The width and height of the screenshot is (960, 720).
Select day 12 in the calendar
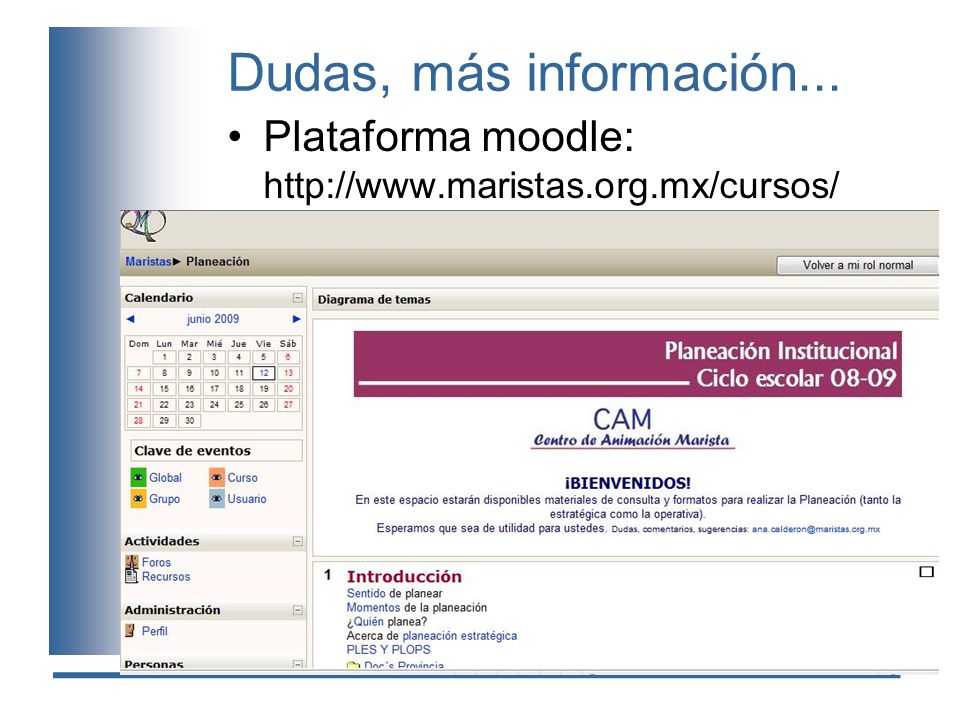263,373
